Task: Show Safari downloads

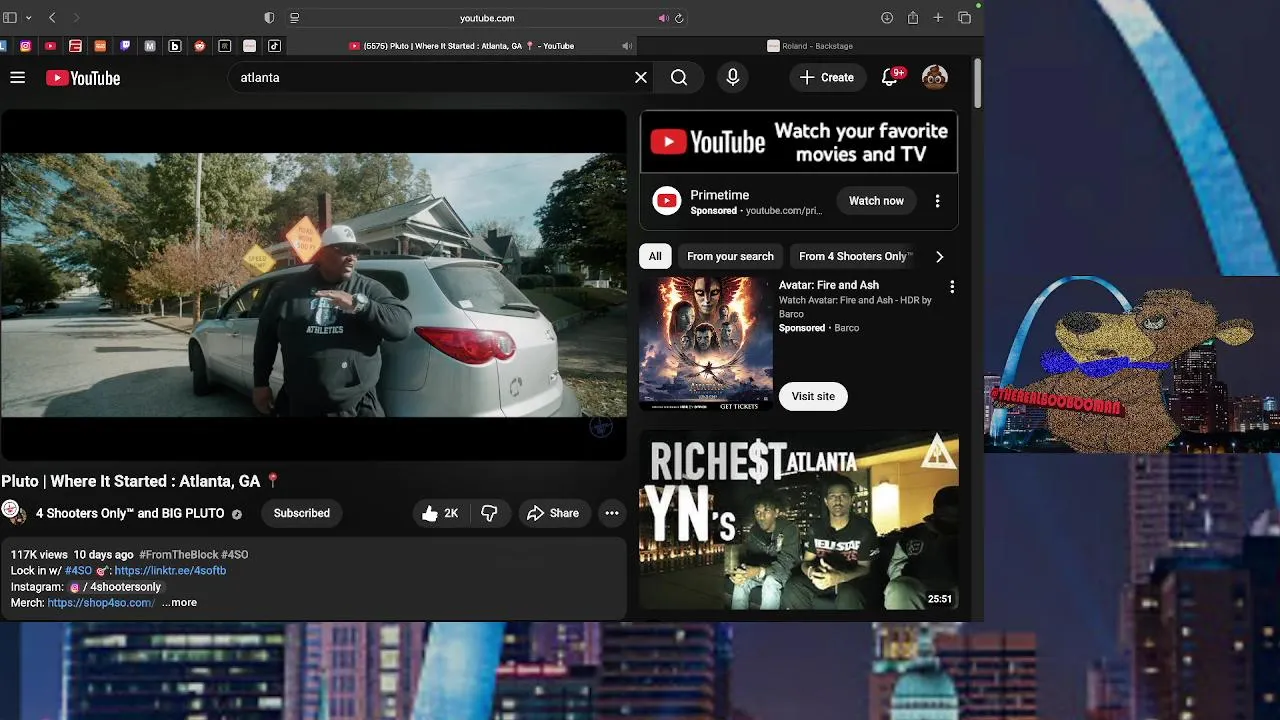Action: (x=887, y=18)
